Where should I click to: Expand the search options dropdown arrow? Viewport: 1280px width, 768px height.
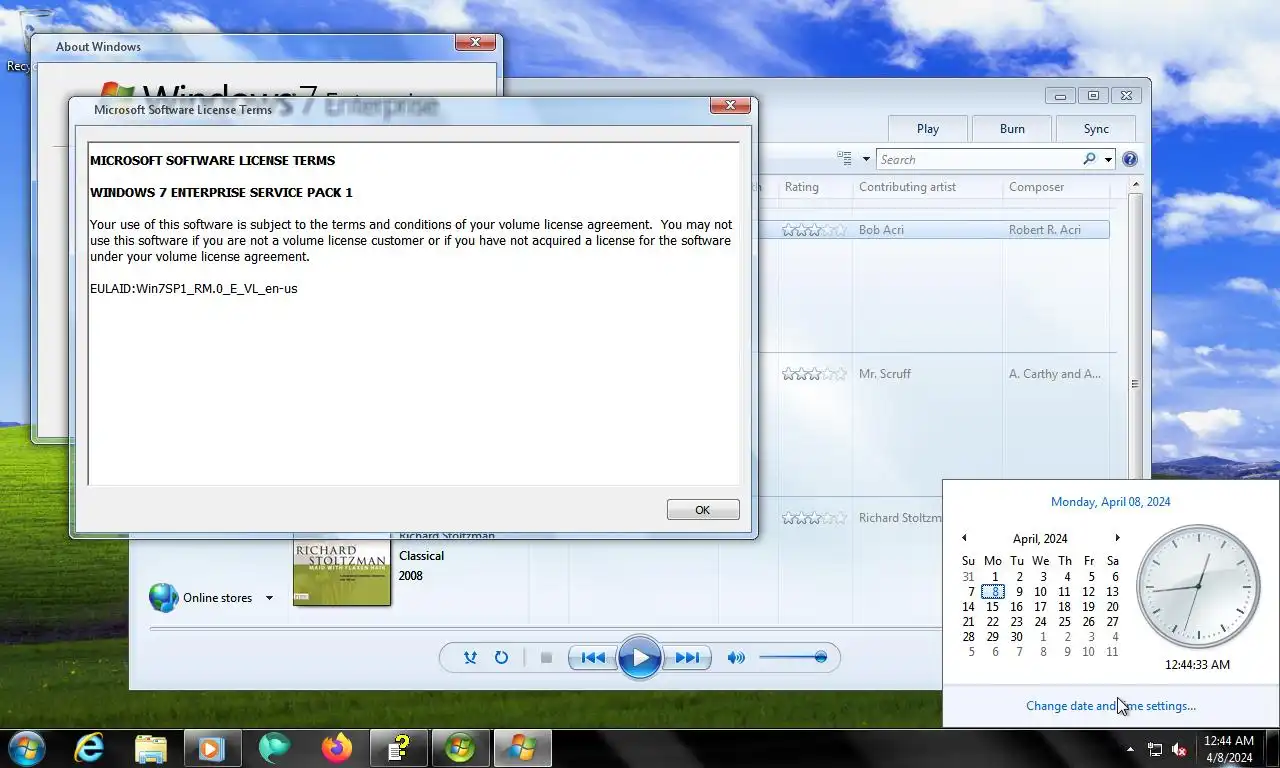[1108, 159]
